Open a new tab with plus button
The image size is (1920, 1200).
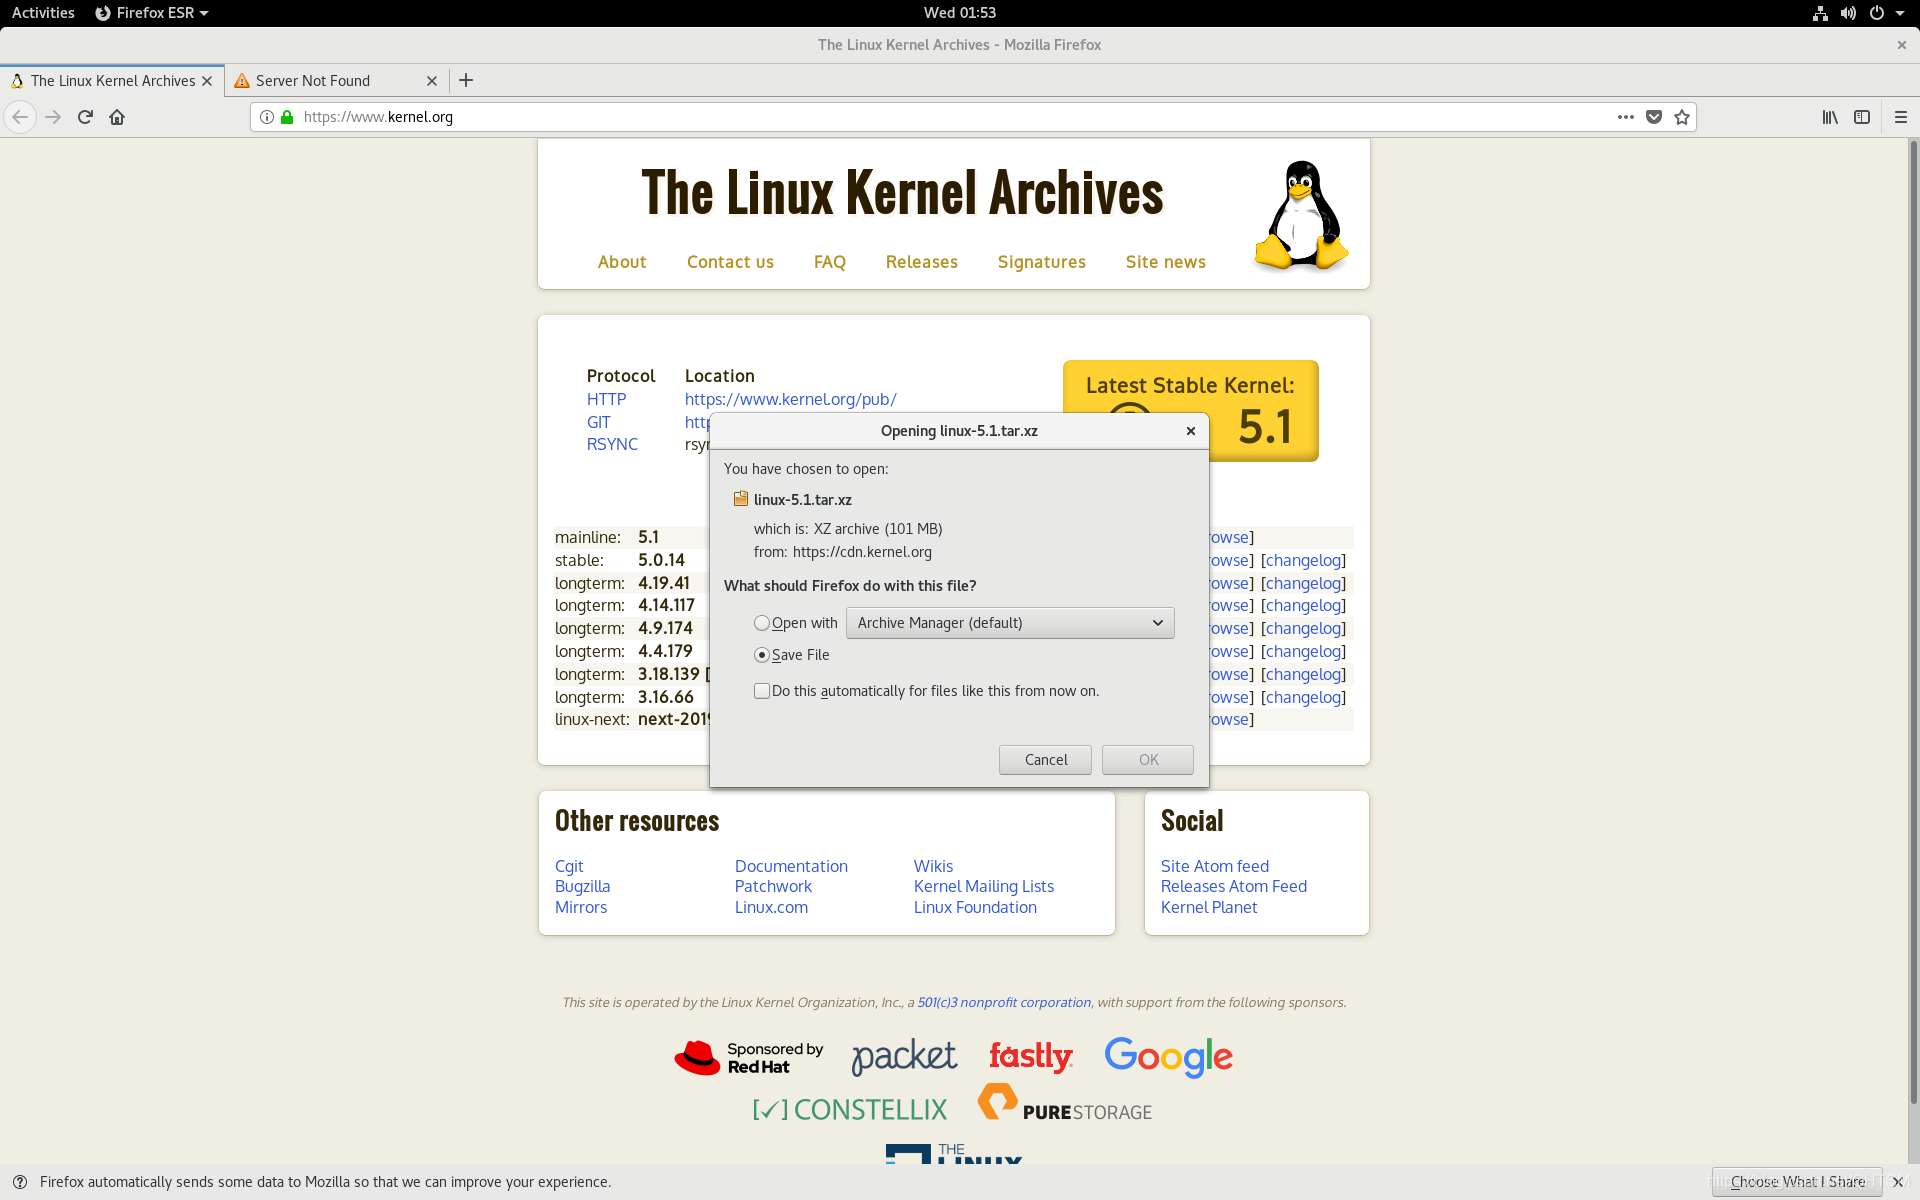point(466,80)
